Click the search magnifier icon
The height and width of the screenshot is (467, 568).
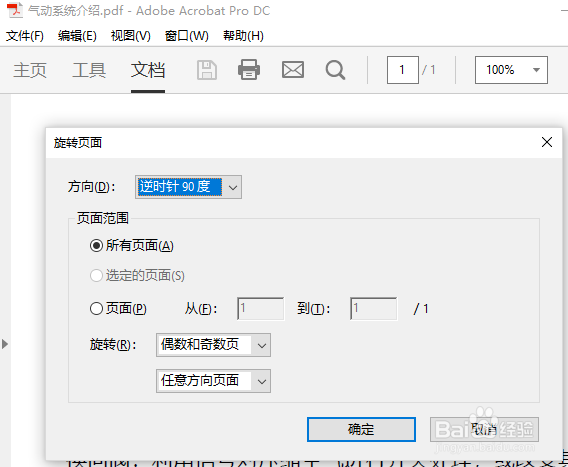point(335,70)
